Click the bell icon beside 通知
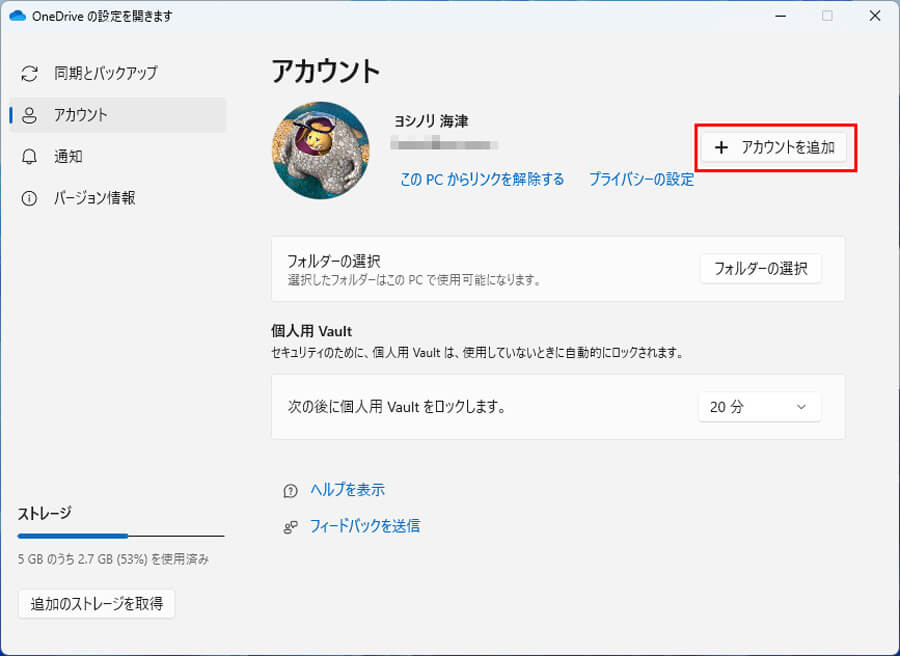The image size is (900, 656). tap(29, 157)
